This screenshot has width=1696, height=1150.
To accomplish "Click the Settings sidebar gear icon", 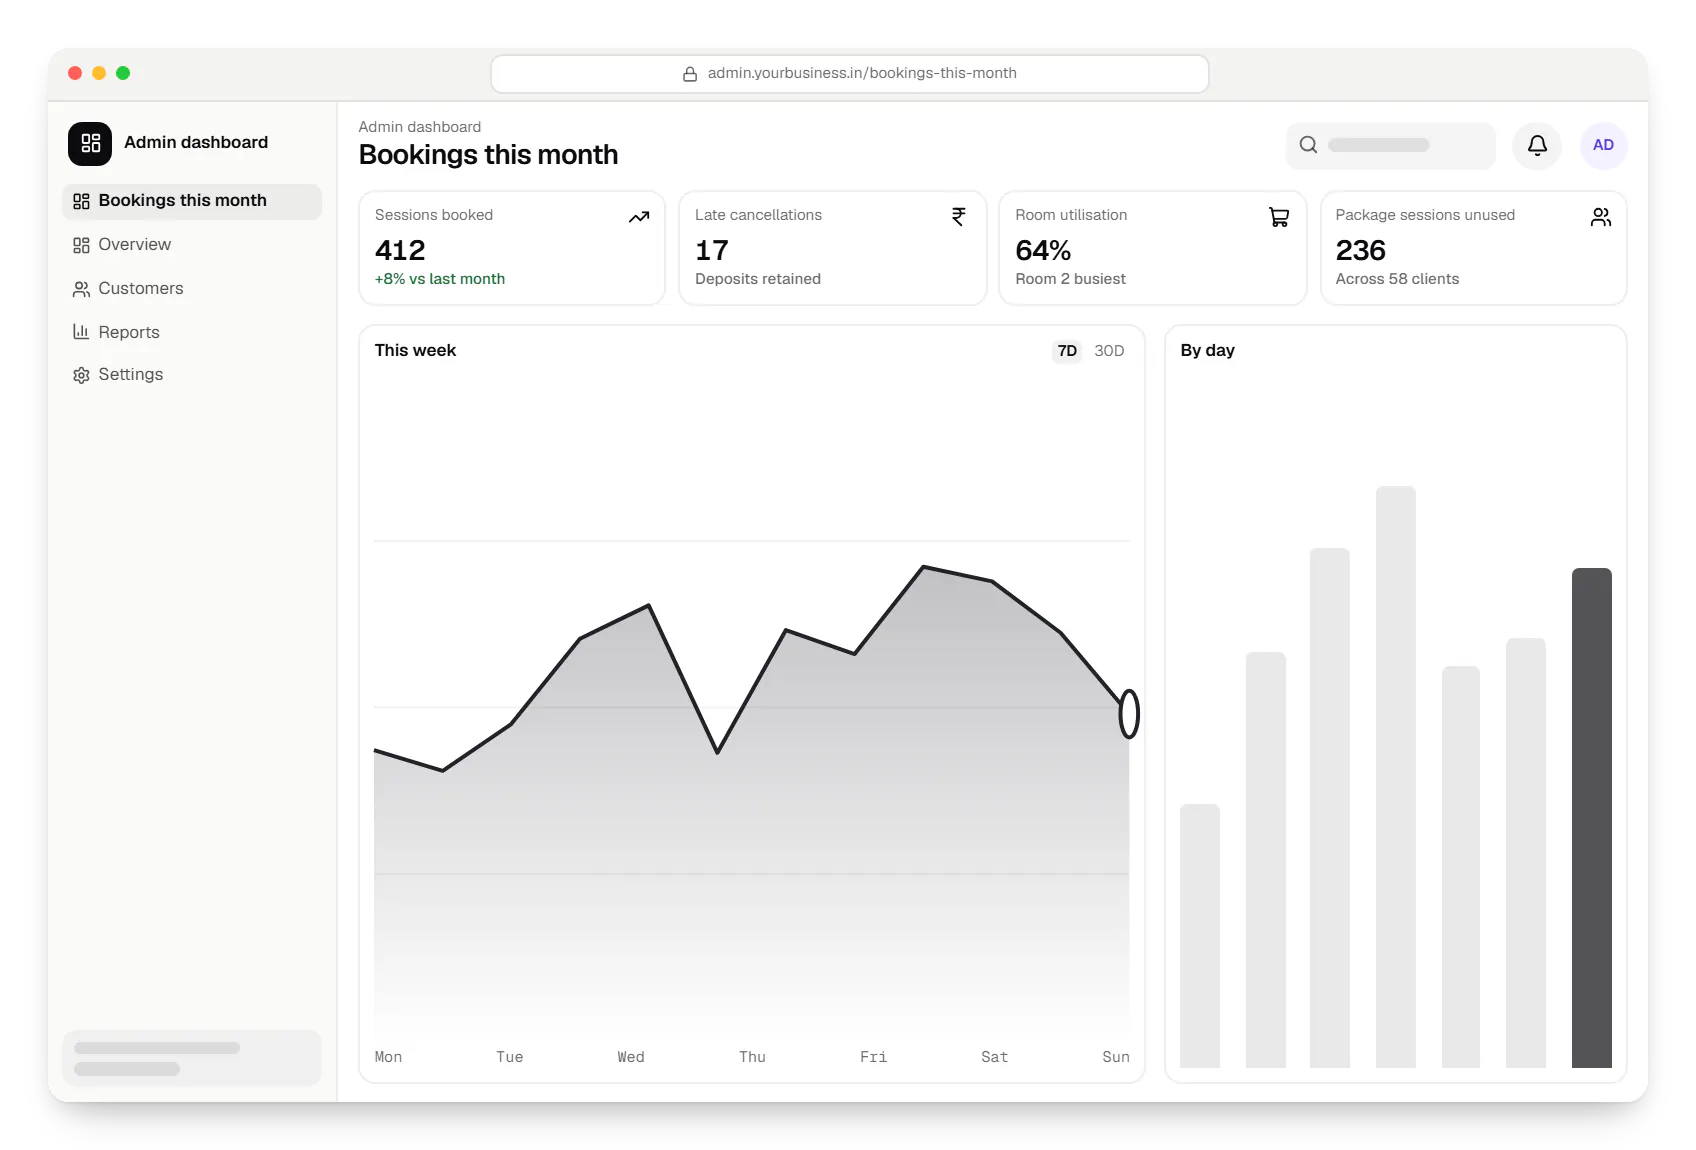I will tap(81, 375).
